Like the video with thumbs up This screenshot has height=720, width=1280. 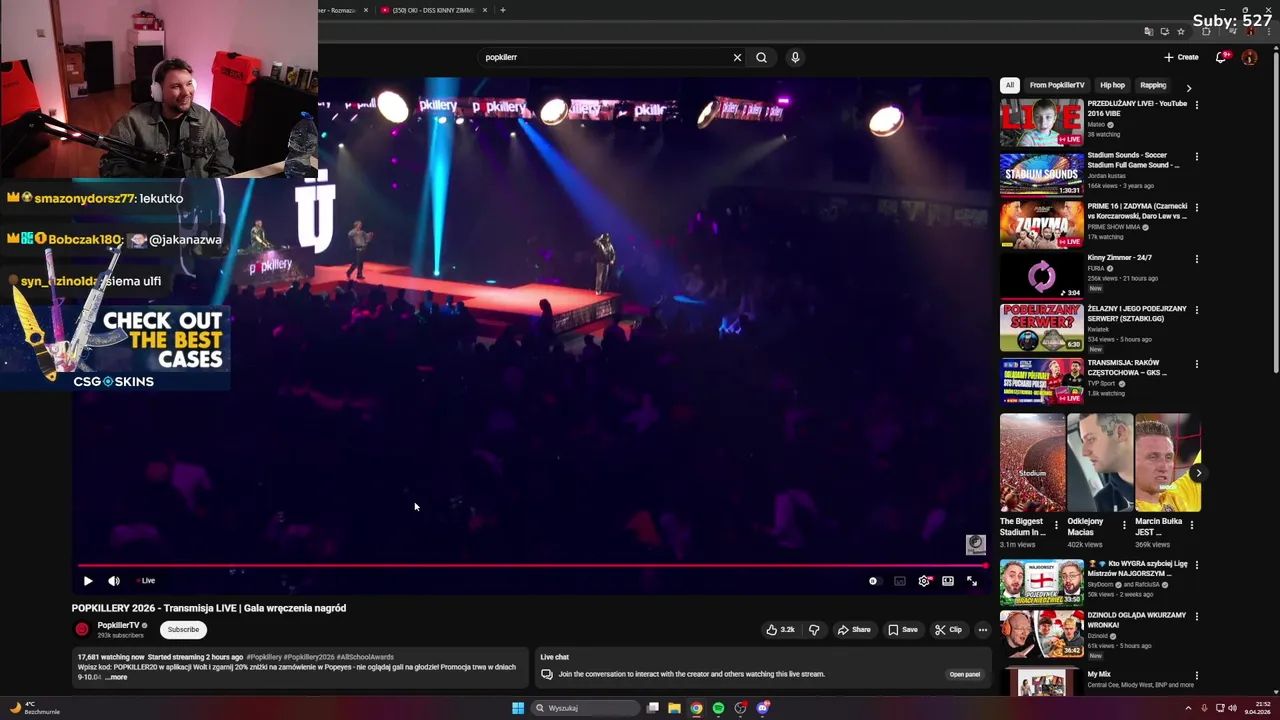click(x=780, y=630)
